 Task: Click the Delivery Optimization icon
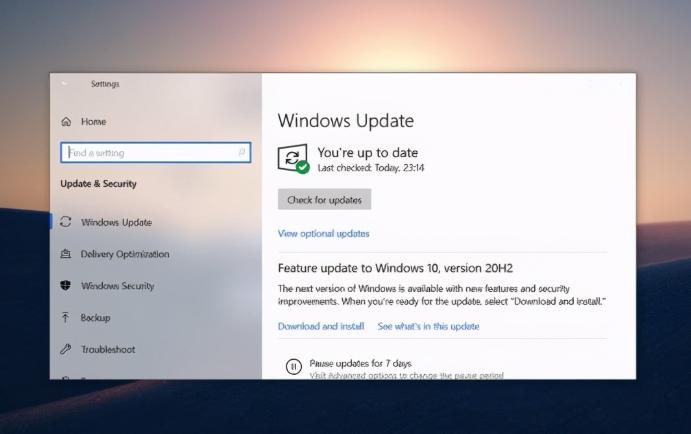(x=66, y=254)
